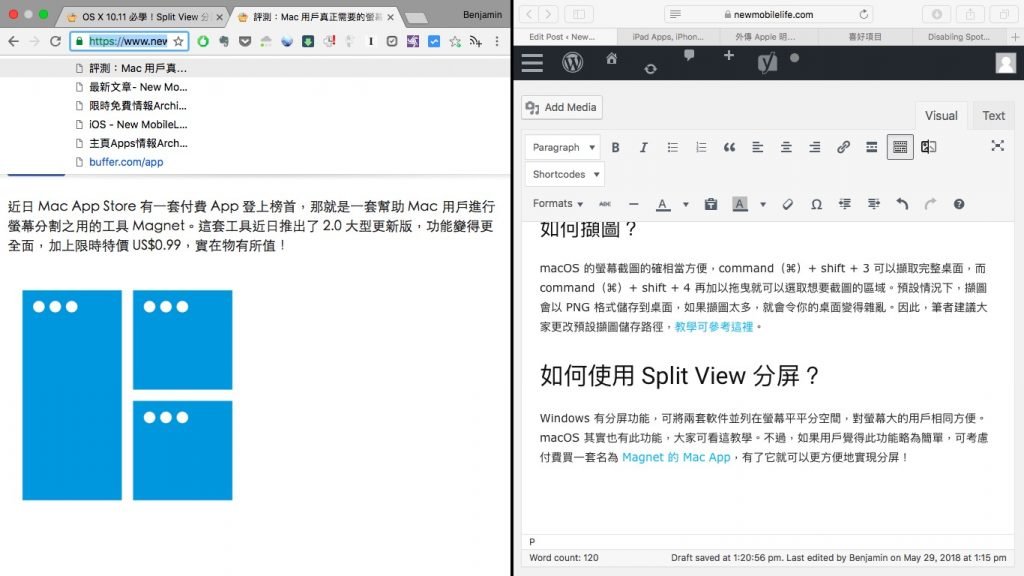Click the undo arrow in editor

pyautogui.click(x=902, y=204)
